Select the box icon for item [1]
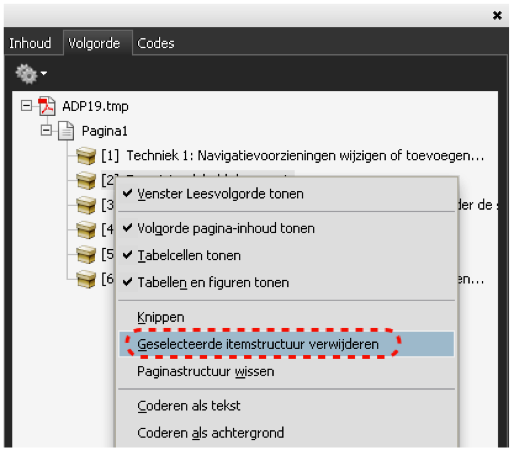 (x=86, y=156)
